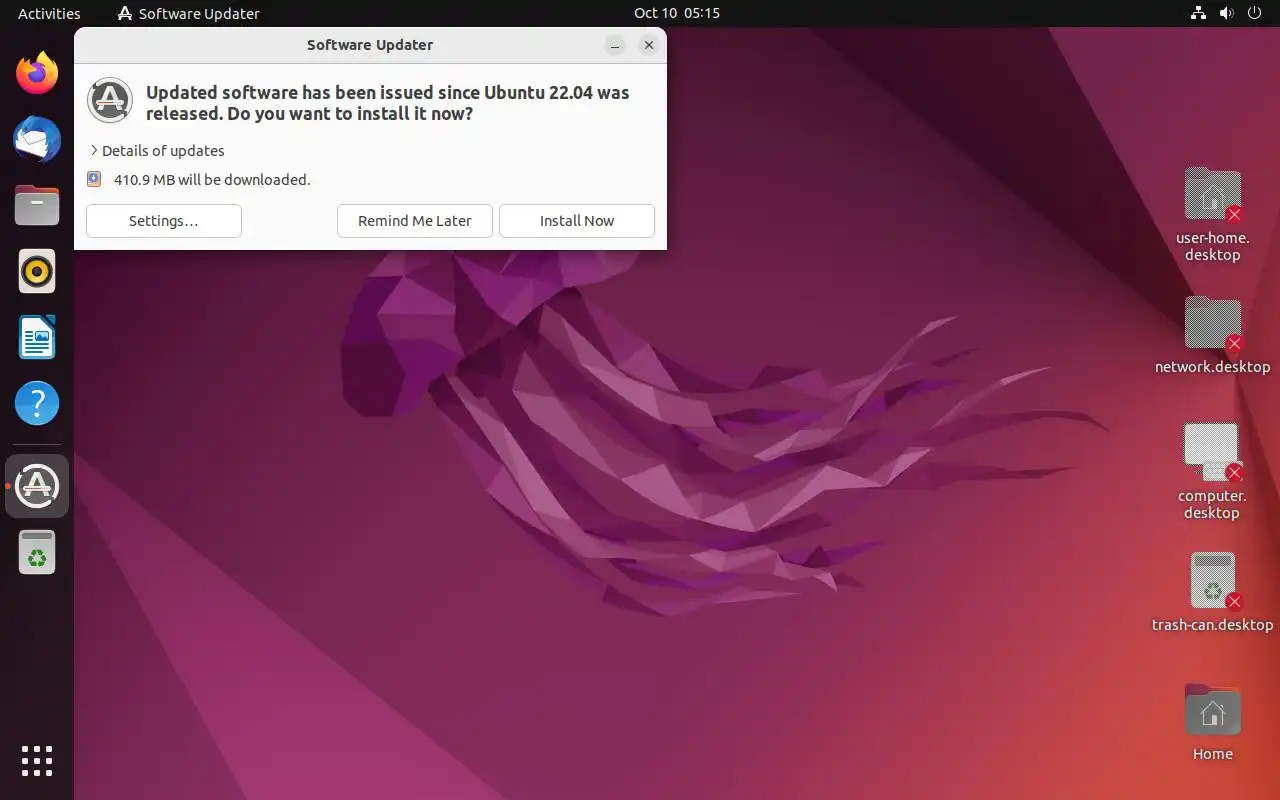Launch Rhythmbox music player from dock
Screen dimensions: 1280x800
click(37, 271)
